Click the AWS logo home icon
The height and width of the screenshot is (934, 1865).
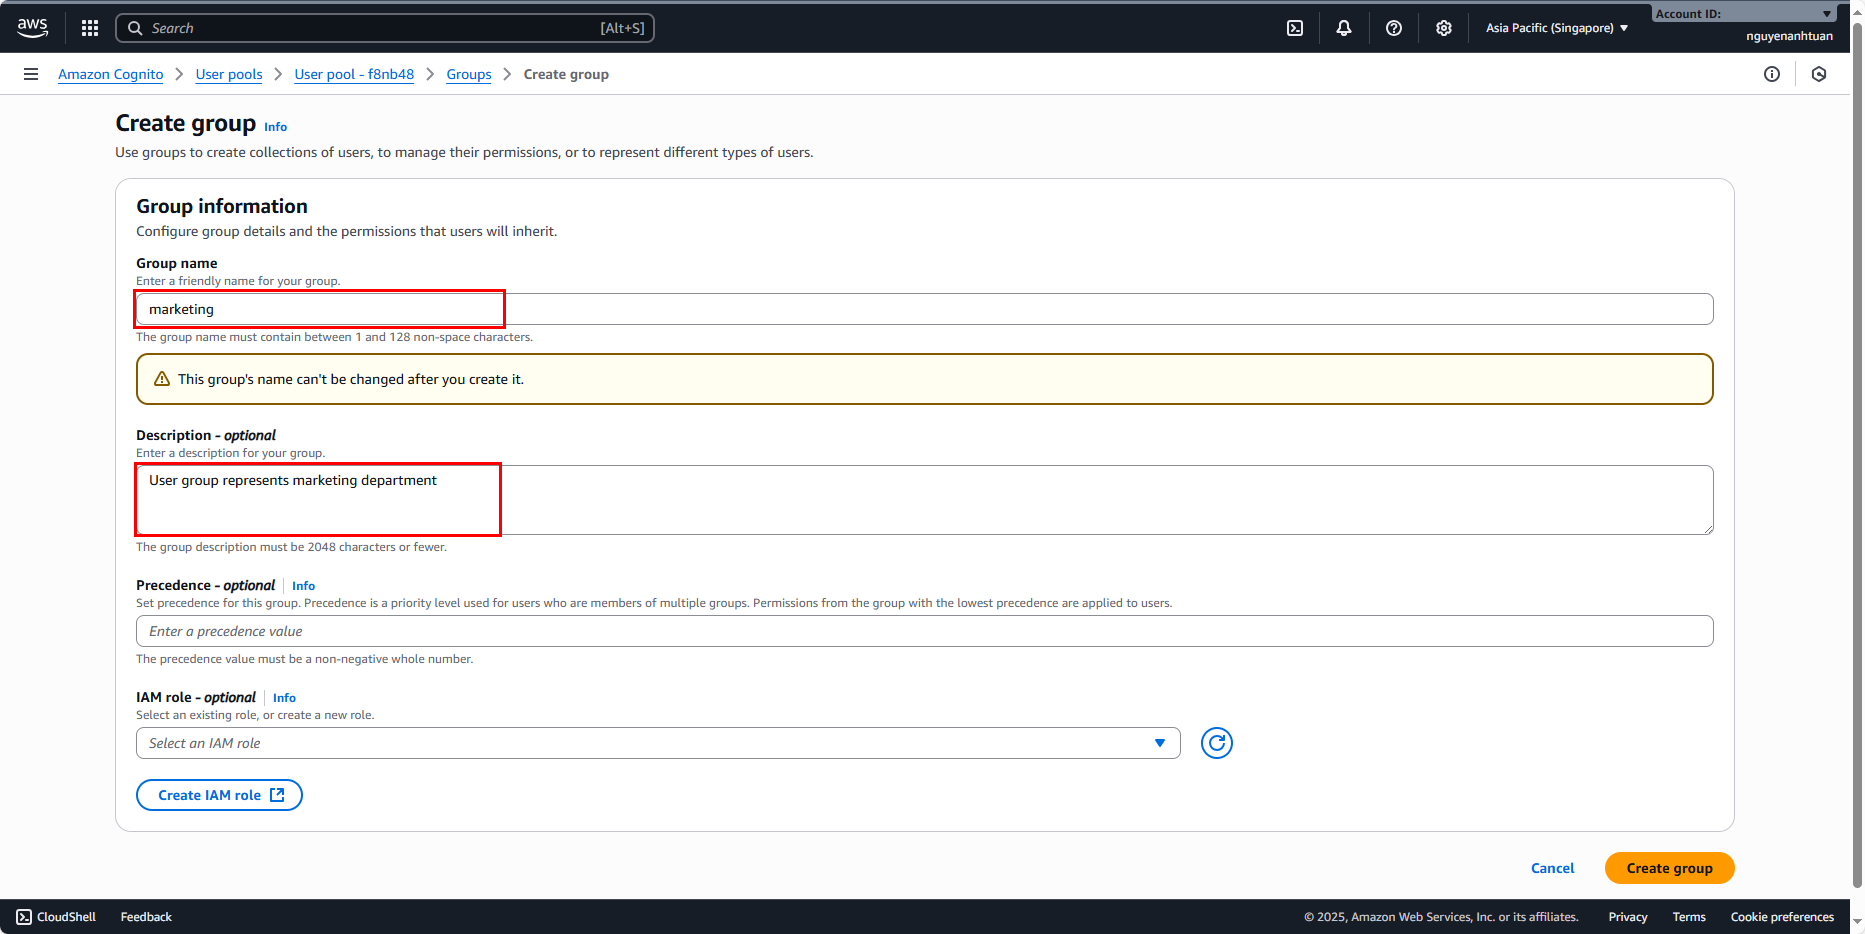[x=32, y=27]
